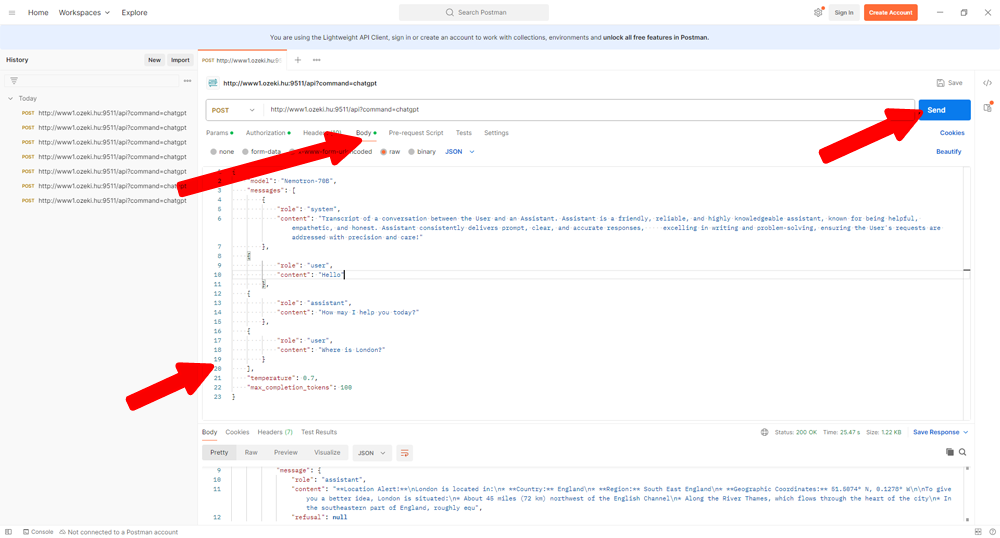Open the request Settings tab

[496, 133]
